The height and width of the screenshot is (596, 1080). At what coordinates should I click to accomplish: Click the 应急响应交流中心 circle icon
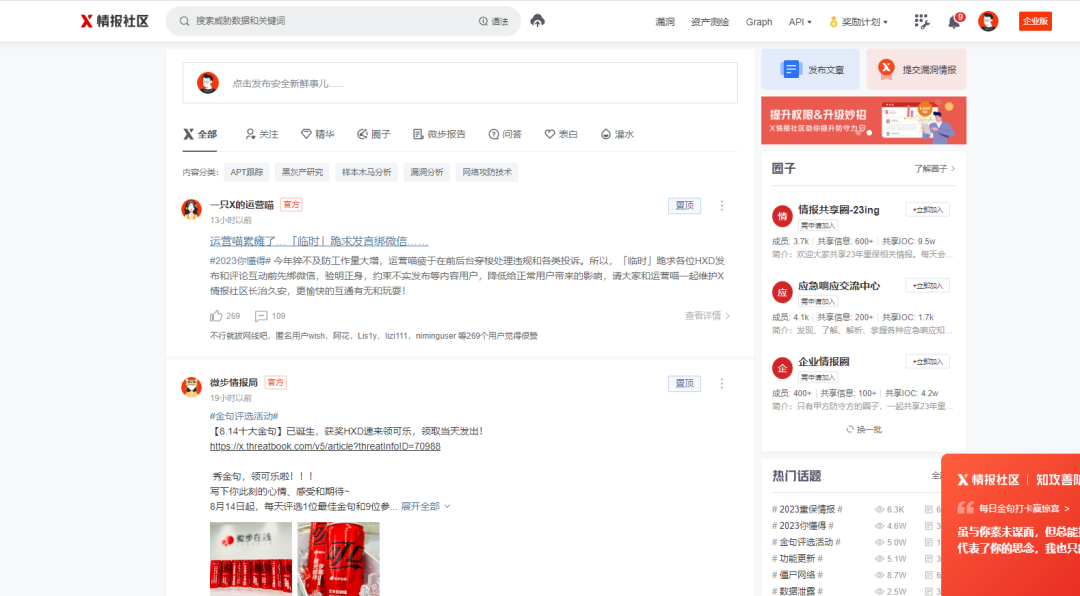pyautogui.click(x=782, y=291)
